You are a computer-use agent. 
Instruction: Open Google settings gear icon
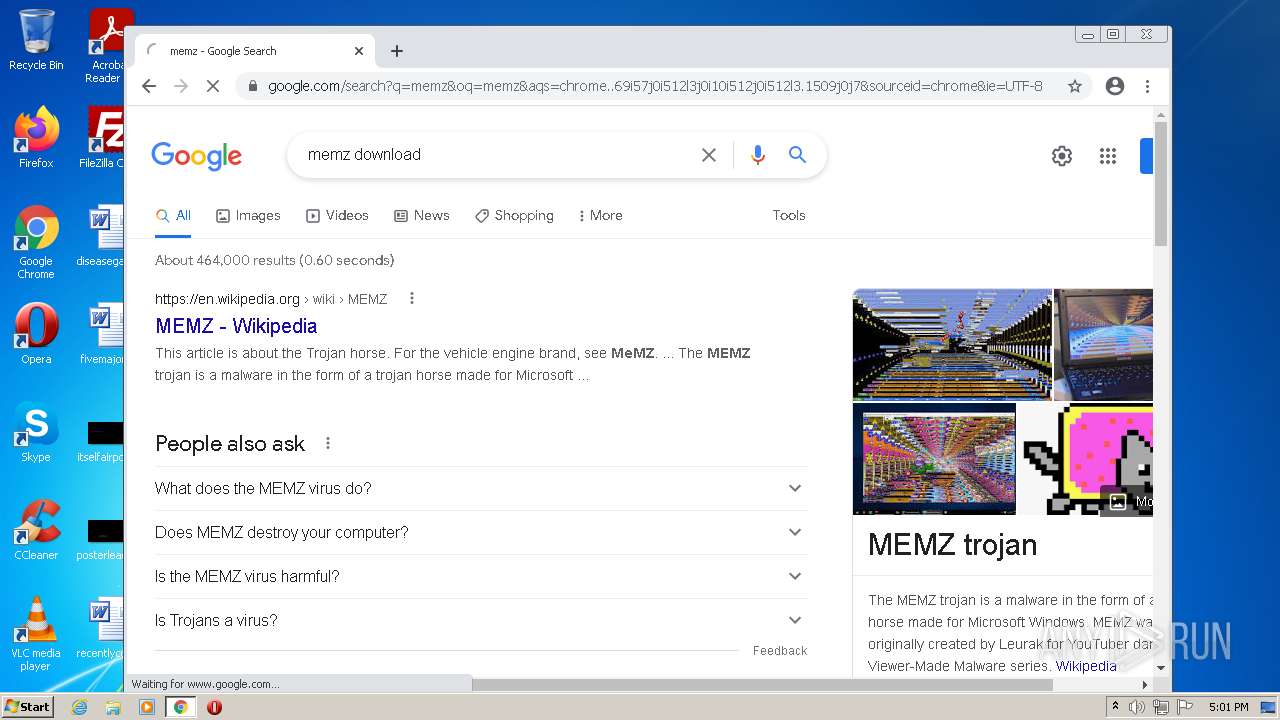pos(1062,156)
